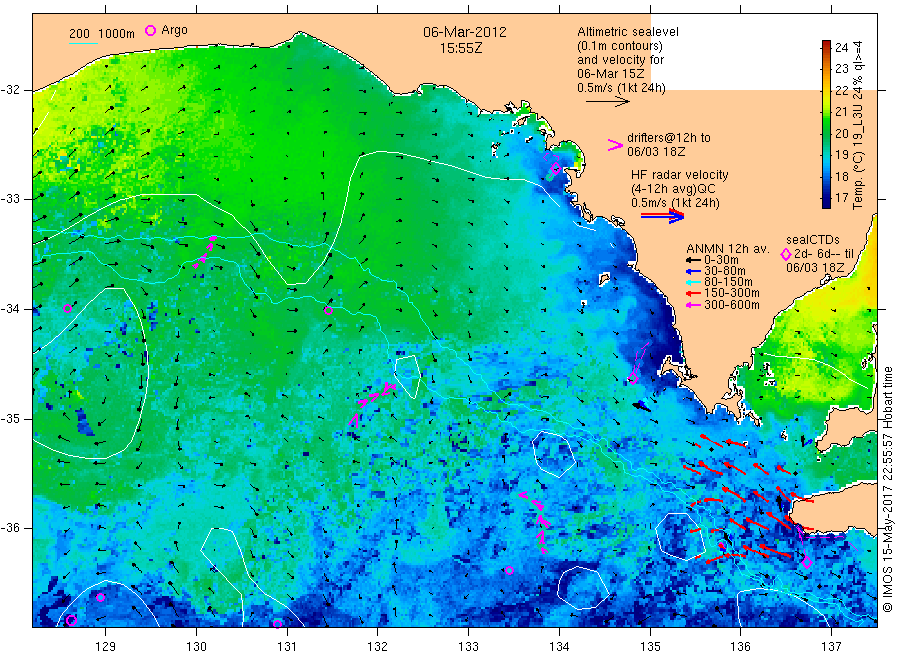Click the sealCTDs magenta diamond legend symbol
The width and height of the screenshot is (900, 660).
point(786,254)
